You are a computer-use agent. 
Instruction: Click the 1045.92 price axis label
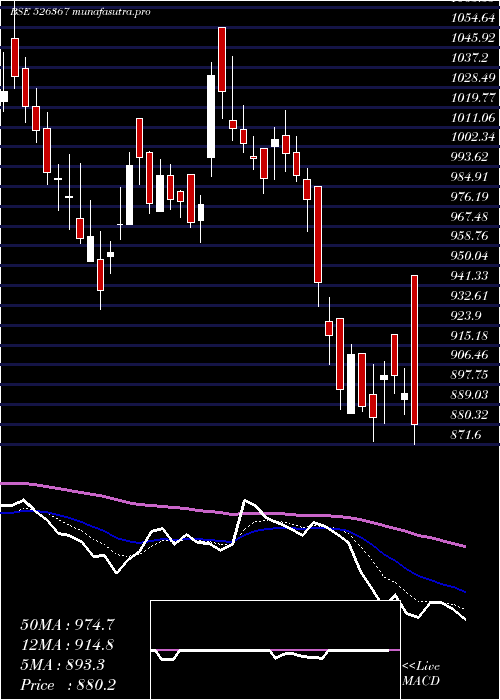tap(473, 38)
